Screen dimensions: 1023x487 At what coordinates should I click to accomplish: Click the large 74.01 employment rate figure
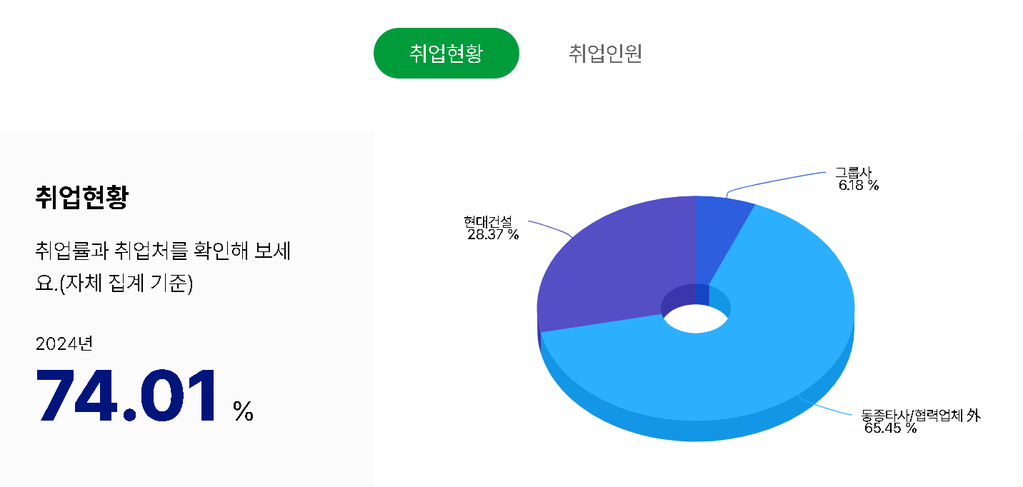(x=127, y=398)
